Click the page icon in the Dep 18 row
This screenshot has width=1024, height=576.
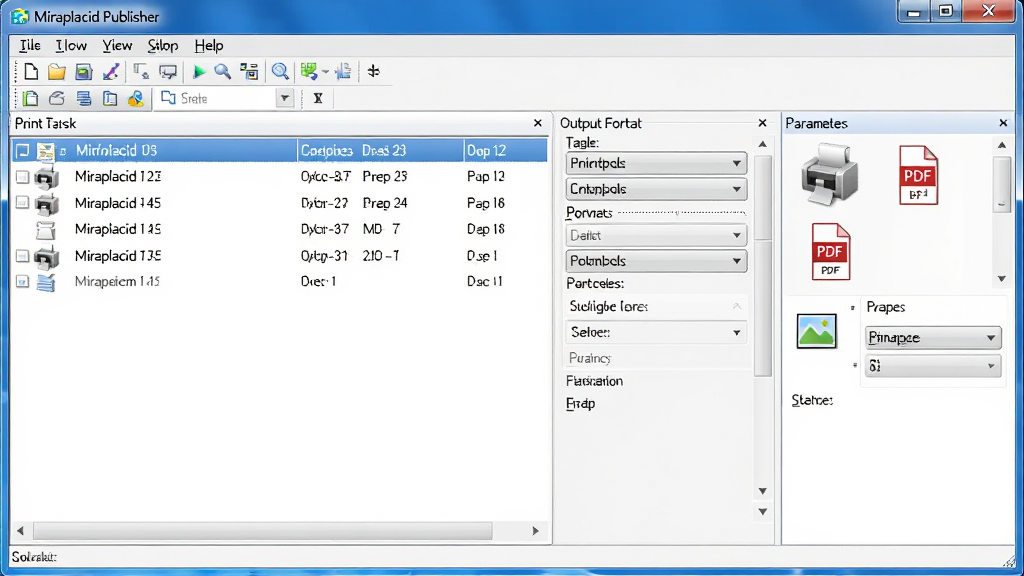pos(46,230)
